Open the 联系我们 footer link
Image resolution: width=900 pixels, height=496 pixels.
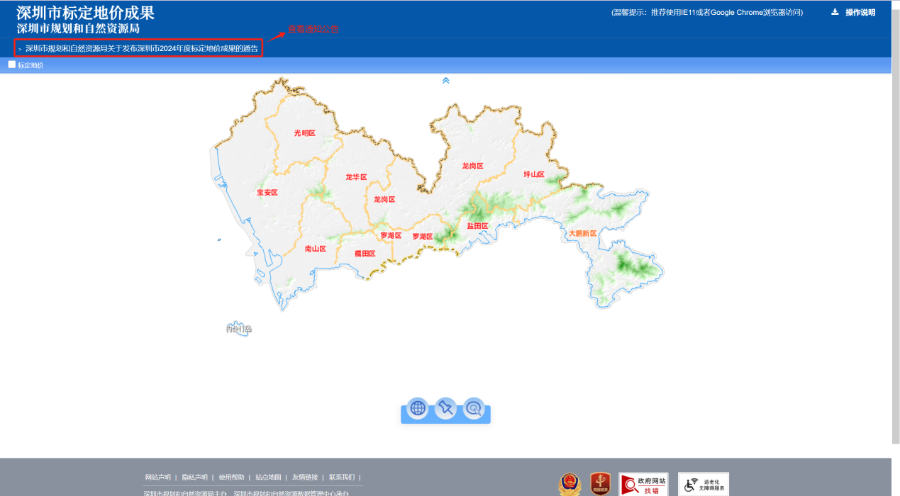342,477
